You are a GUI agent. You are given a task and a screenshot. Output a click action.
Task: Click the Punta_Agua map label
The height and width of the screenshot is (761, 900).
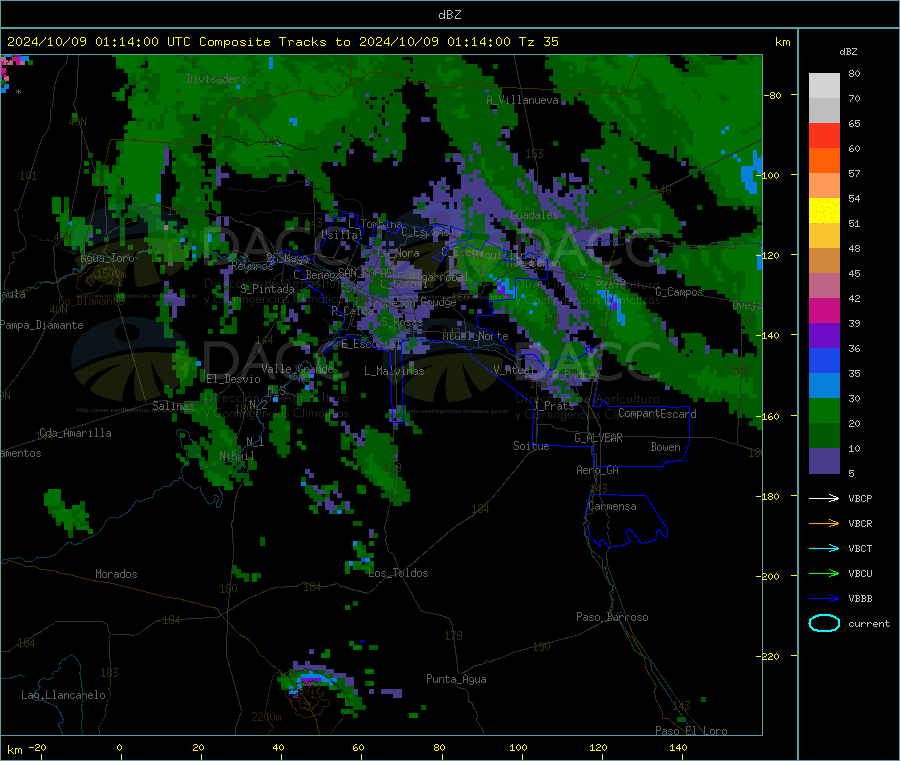click(456, 679)
